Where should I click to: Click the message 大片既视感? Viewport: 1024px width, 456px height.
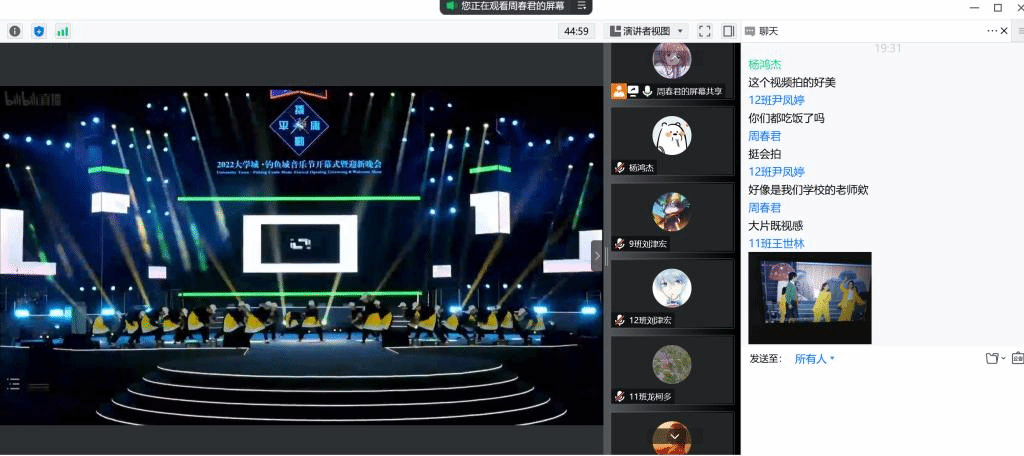tap(776, 226)
